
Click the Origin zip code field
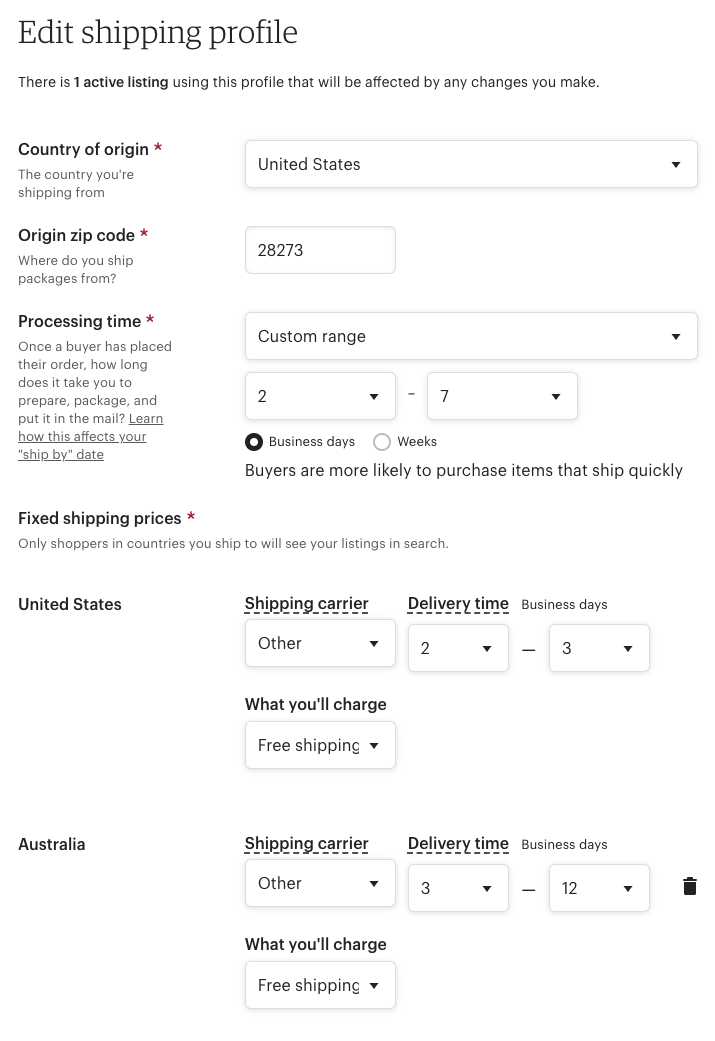tap(320, 250)
